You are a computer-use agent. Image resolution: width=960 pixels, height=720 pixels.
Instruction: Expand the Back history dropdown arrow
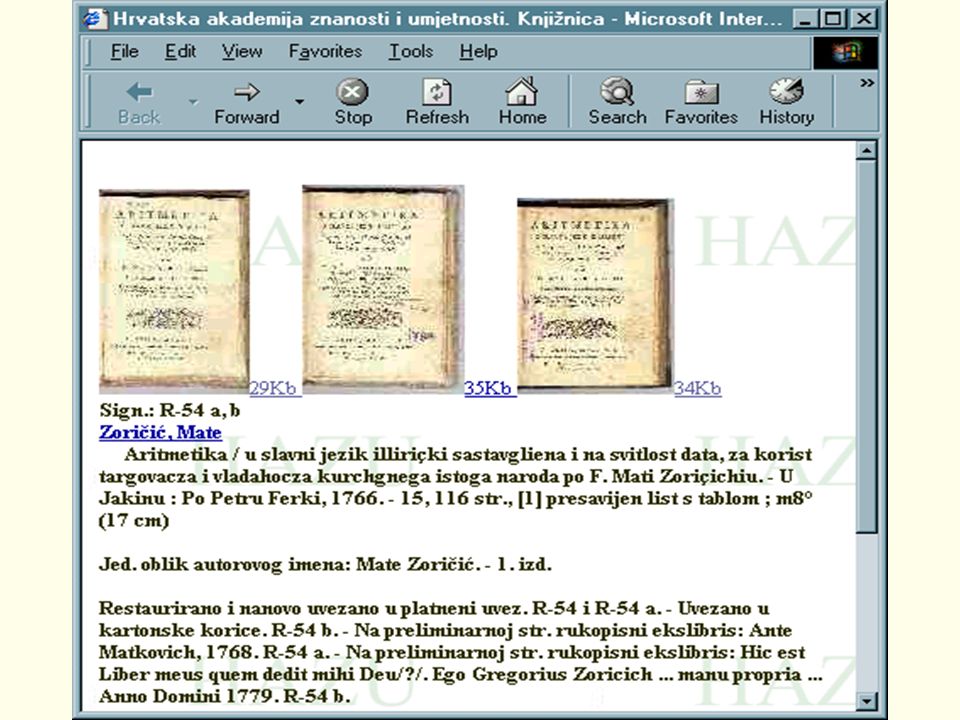click(x=193, y=102)
